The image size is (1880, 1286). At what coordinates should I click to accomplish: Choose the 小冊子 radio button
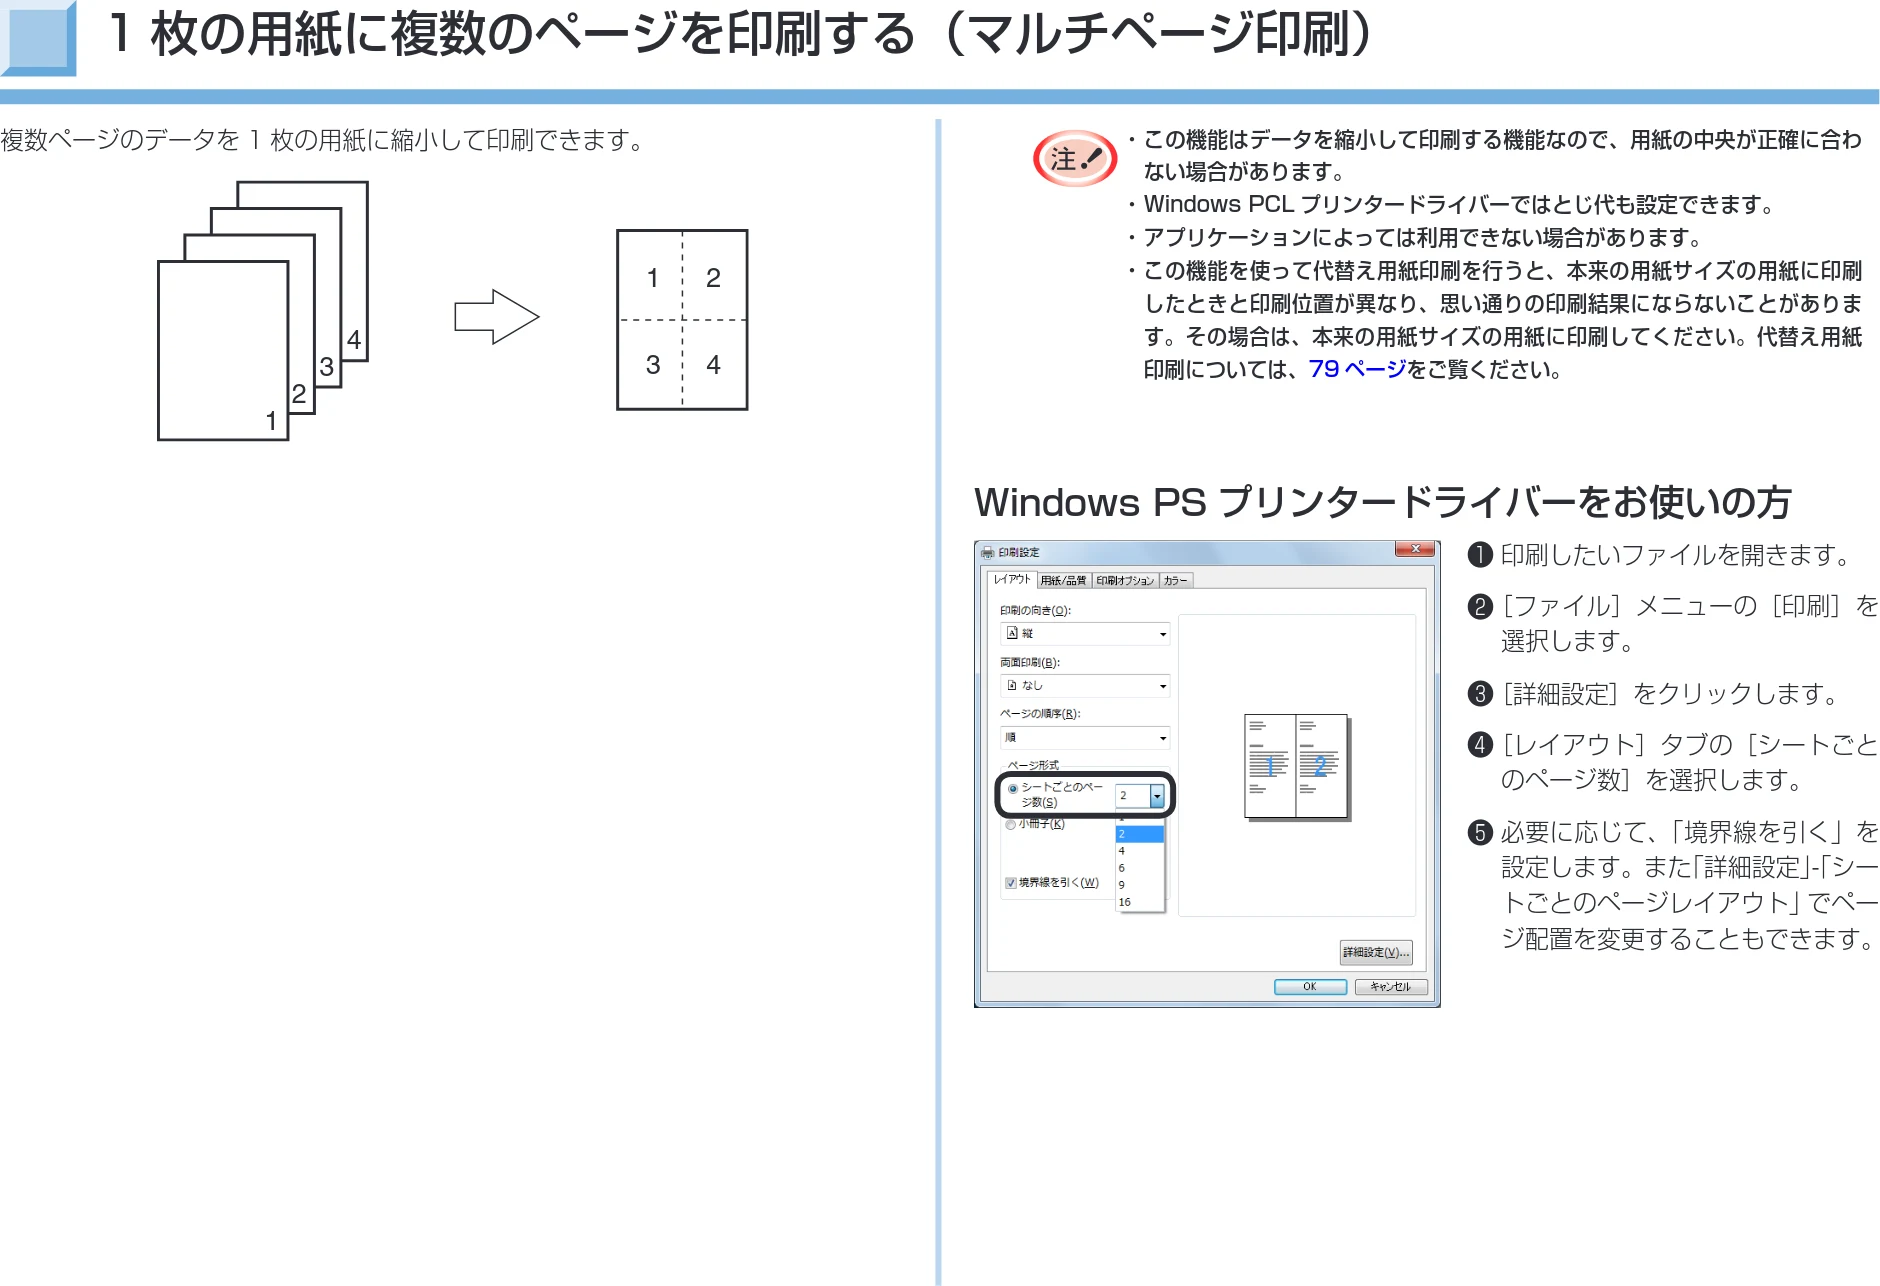click(1011, 825)
